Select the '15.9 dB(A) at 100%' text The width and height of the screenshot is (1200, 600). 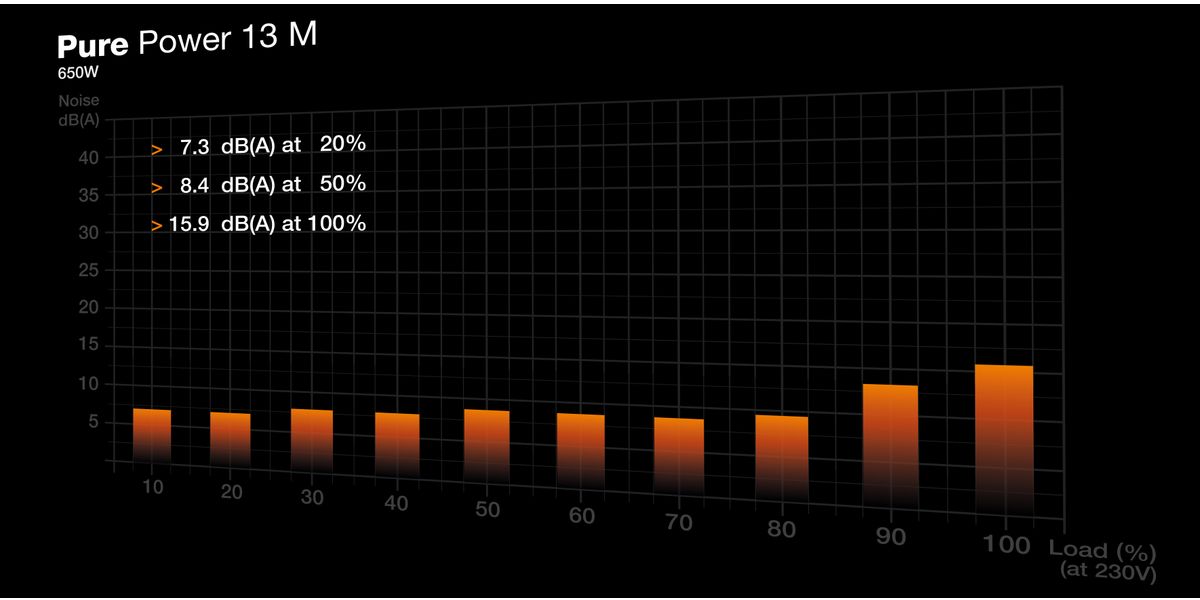pyautogui.click(x=267, y=224)
